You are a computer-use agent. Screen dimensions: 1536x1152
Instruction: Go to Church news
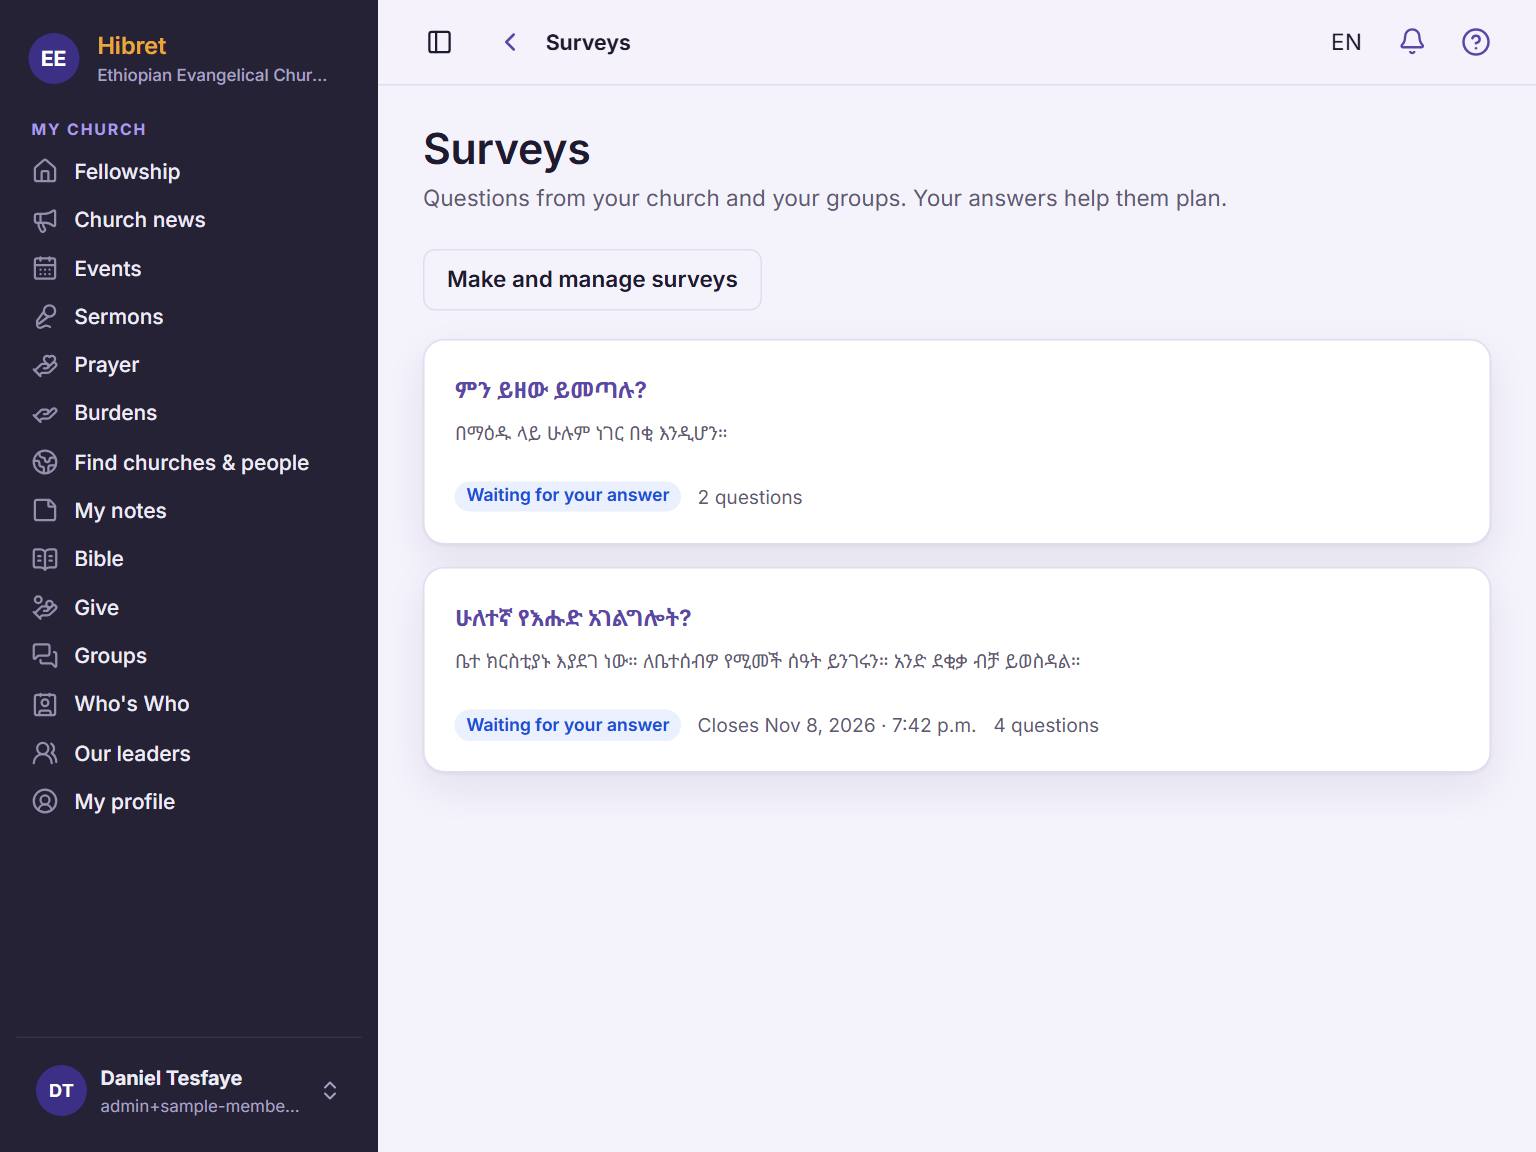point(189,220)
